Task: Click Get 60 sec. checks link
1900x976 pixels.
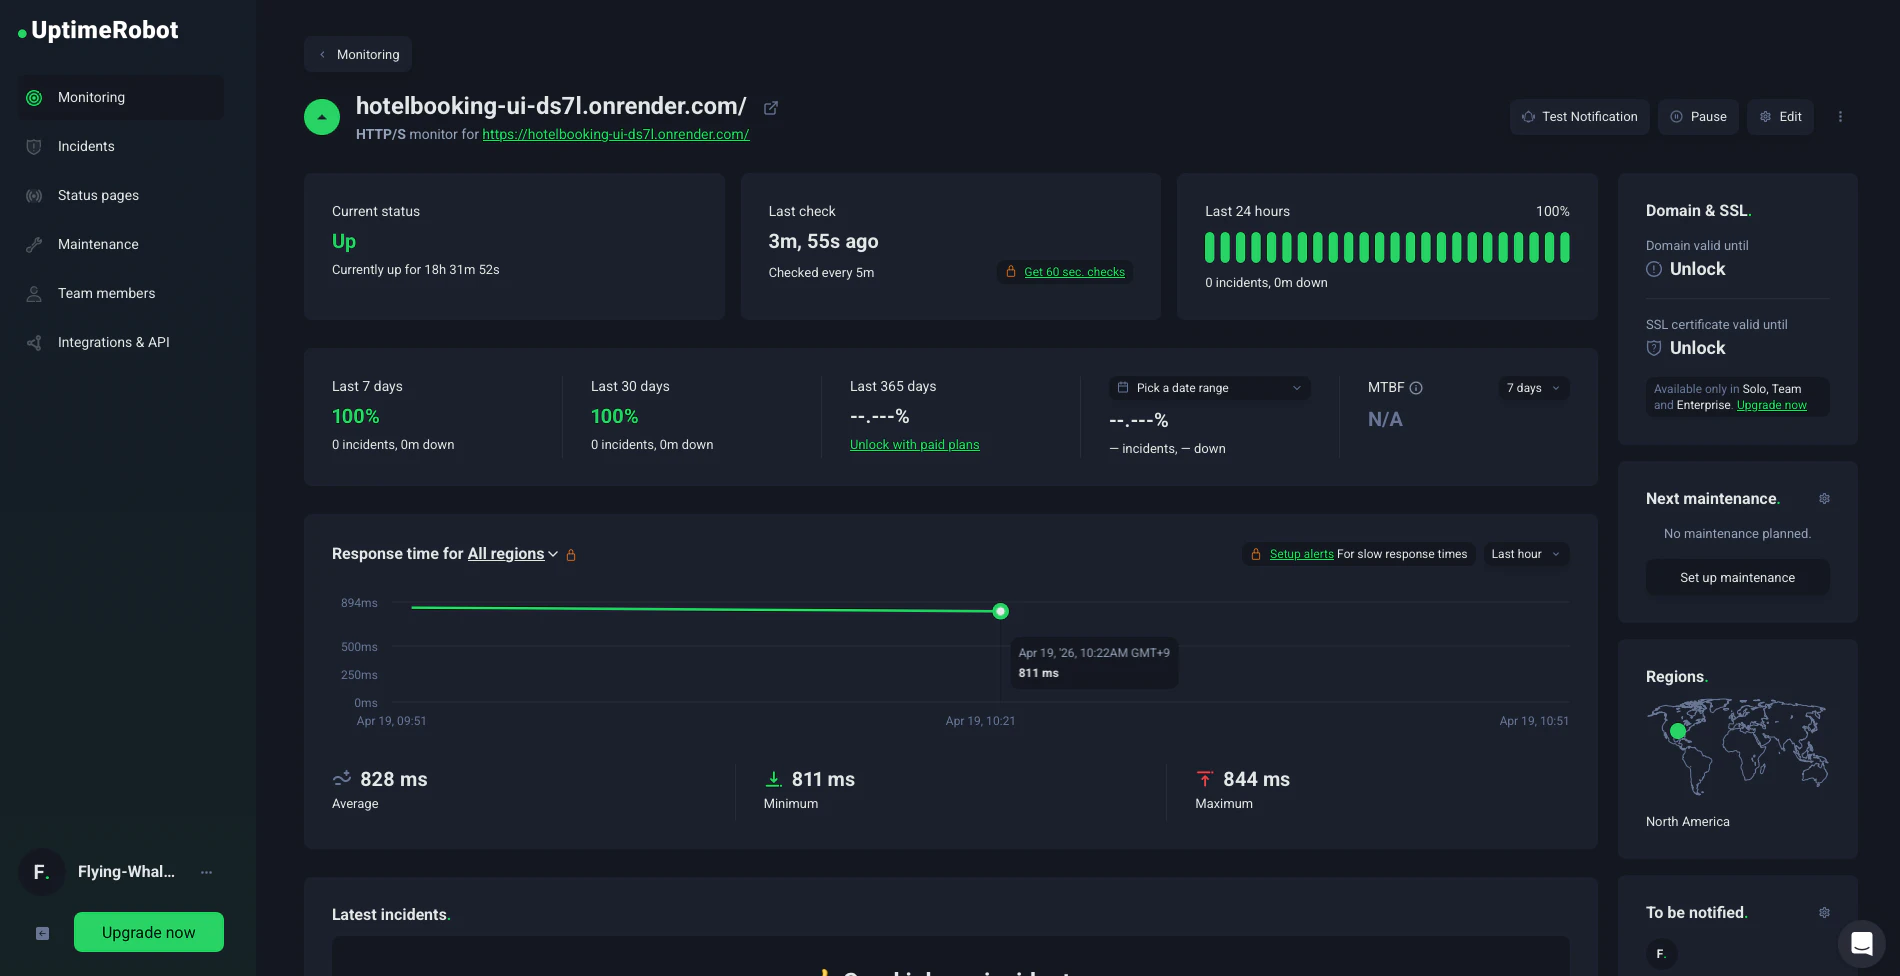Action: click(x=1074, y=272)
